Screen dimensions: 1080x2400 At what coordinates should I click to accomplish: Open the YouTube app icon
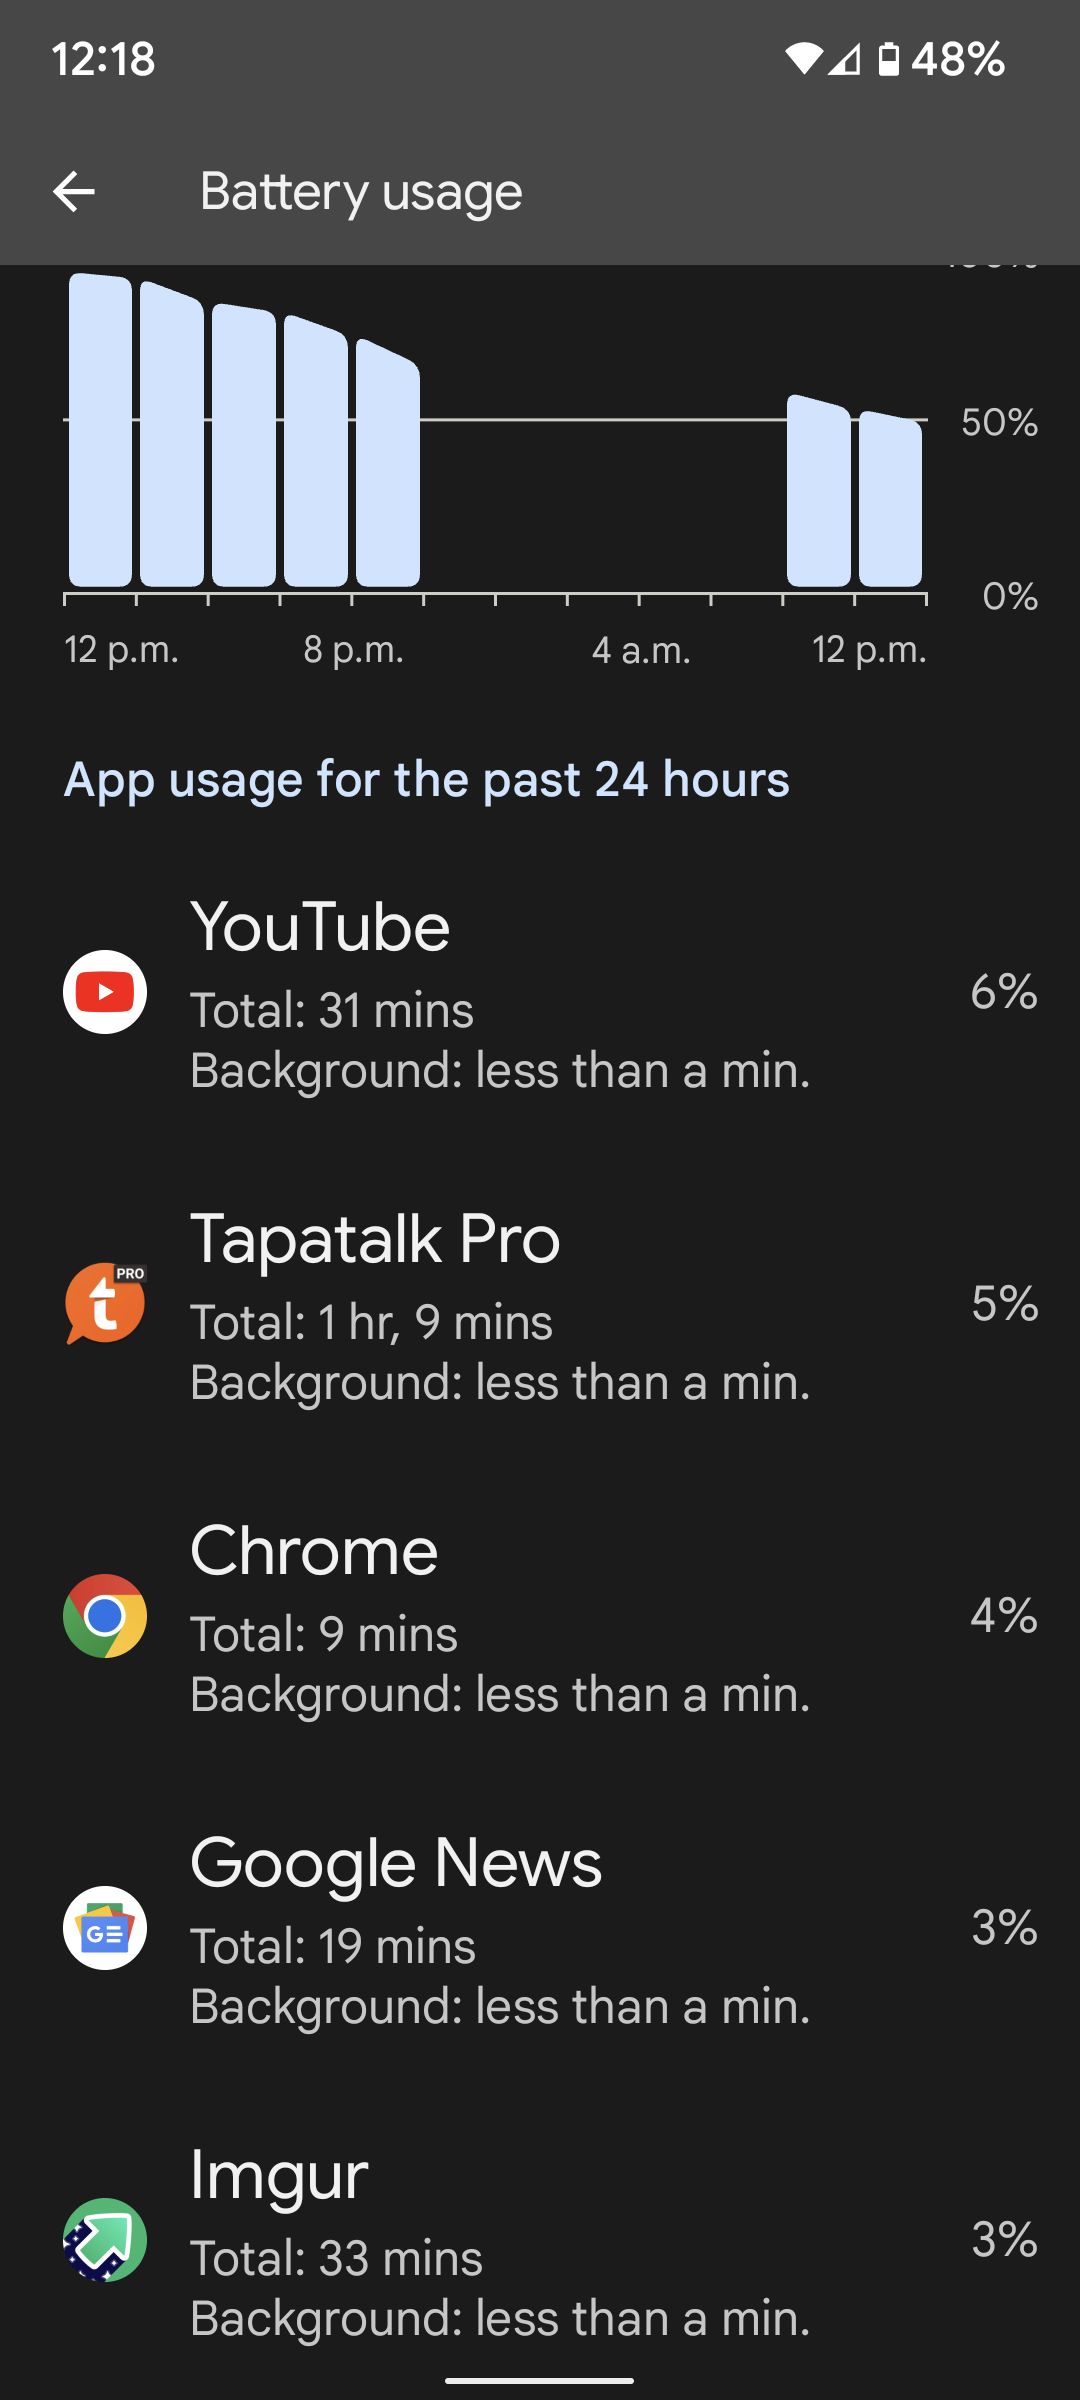coord(105,992)
